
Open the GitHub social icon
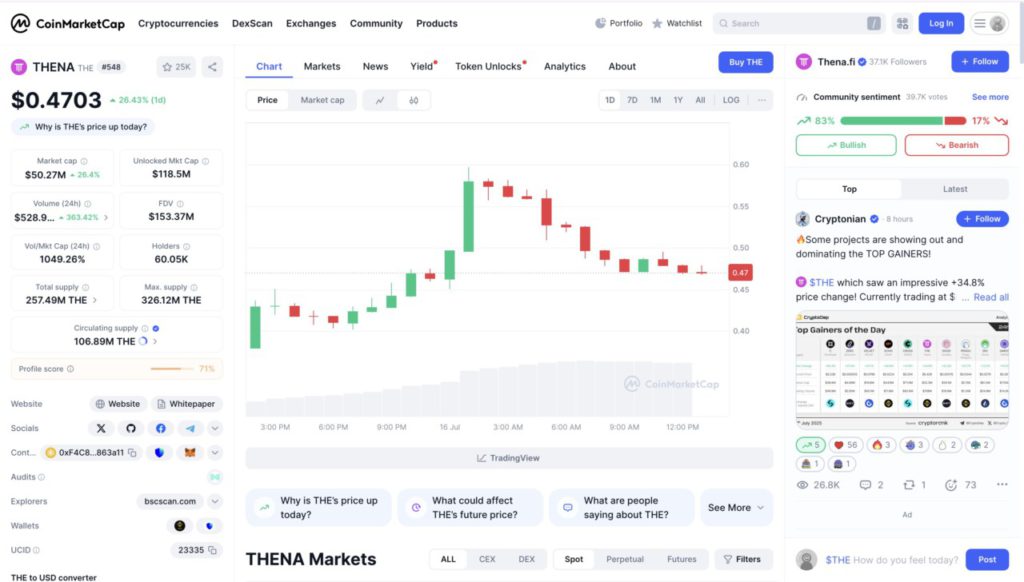131,428
